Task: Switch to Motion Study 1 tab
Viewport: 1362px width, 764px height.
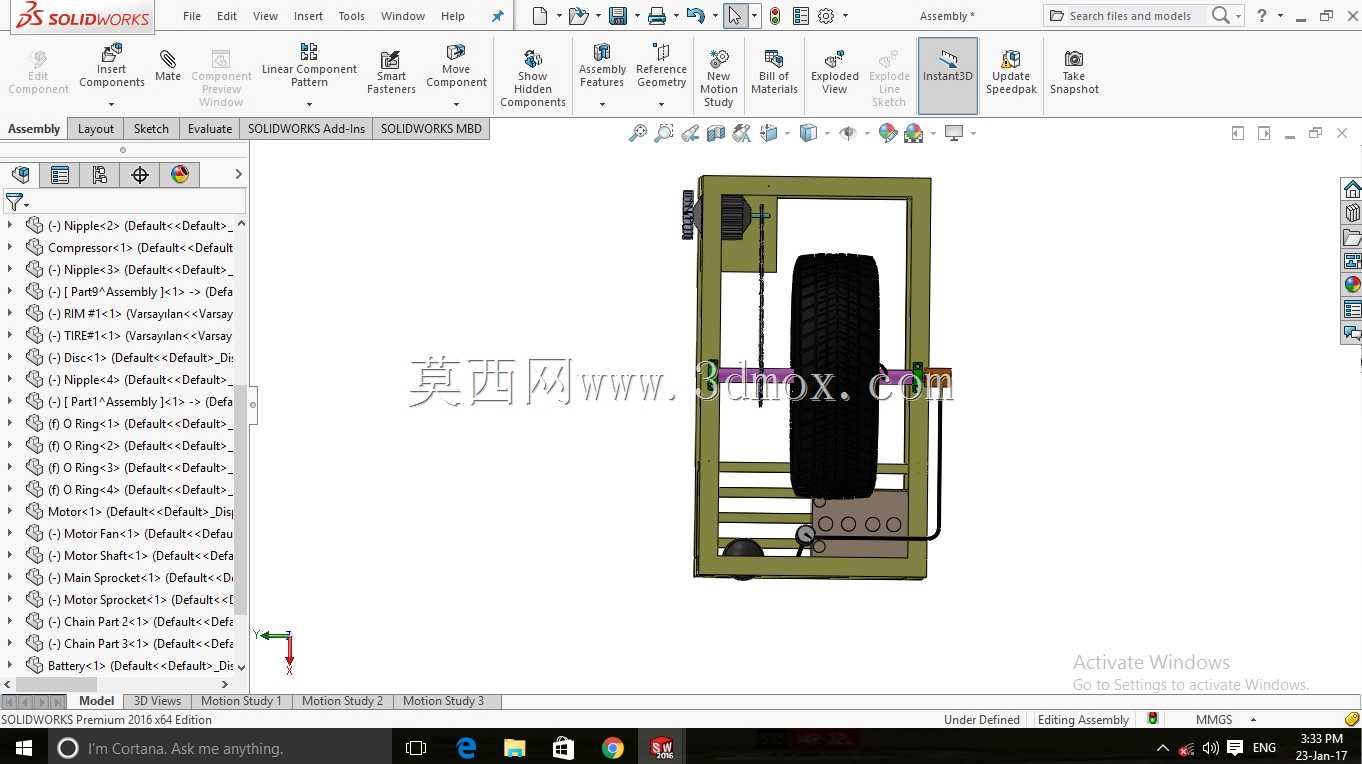Action: point(241,701)
